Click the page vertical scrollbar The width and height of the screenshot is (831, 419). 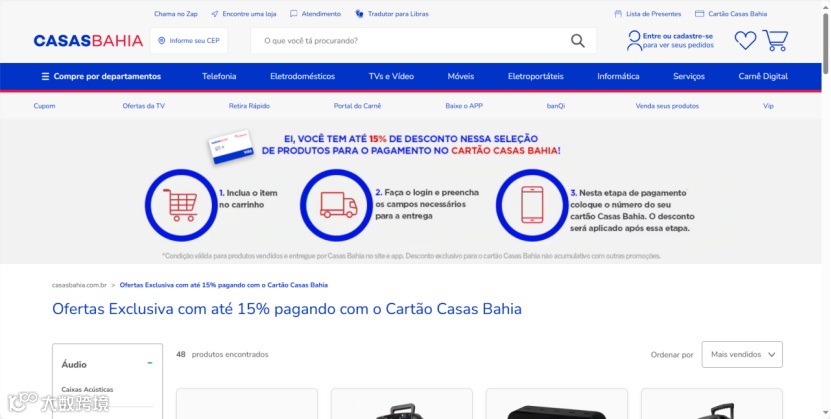826,209
